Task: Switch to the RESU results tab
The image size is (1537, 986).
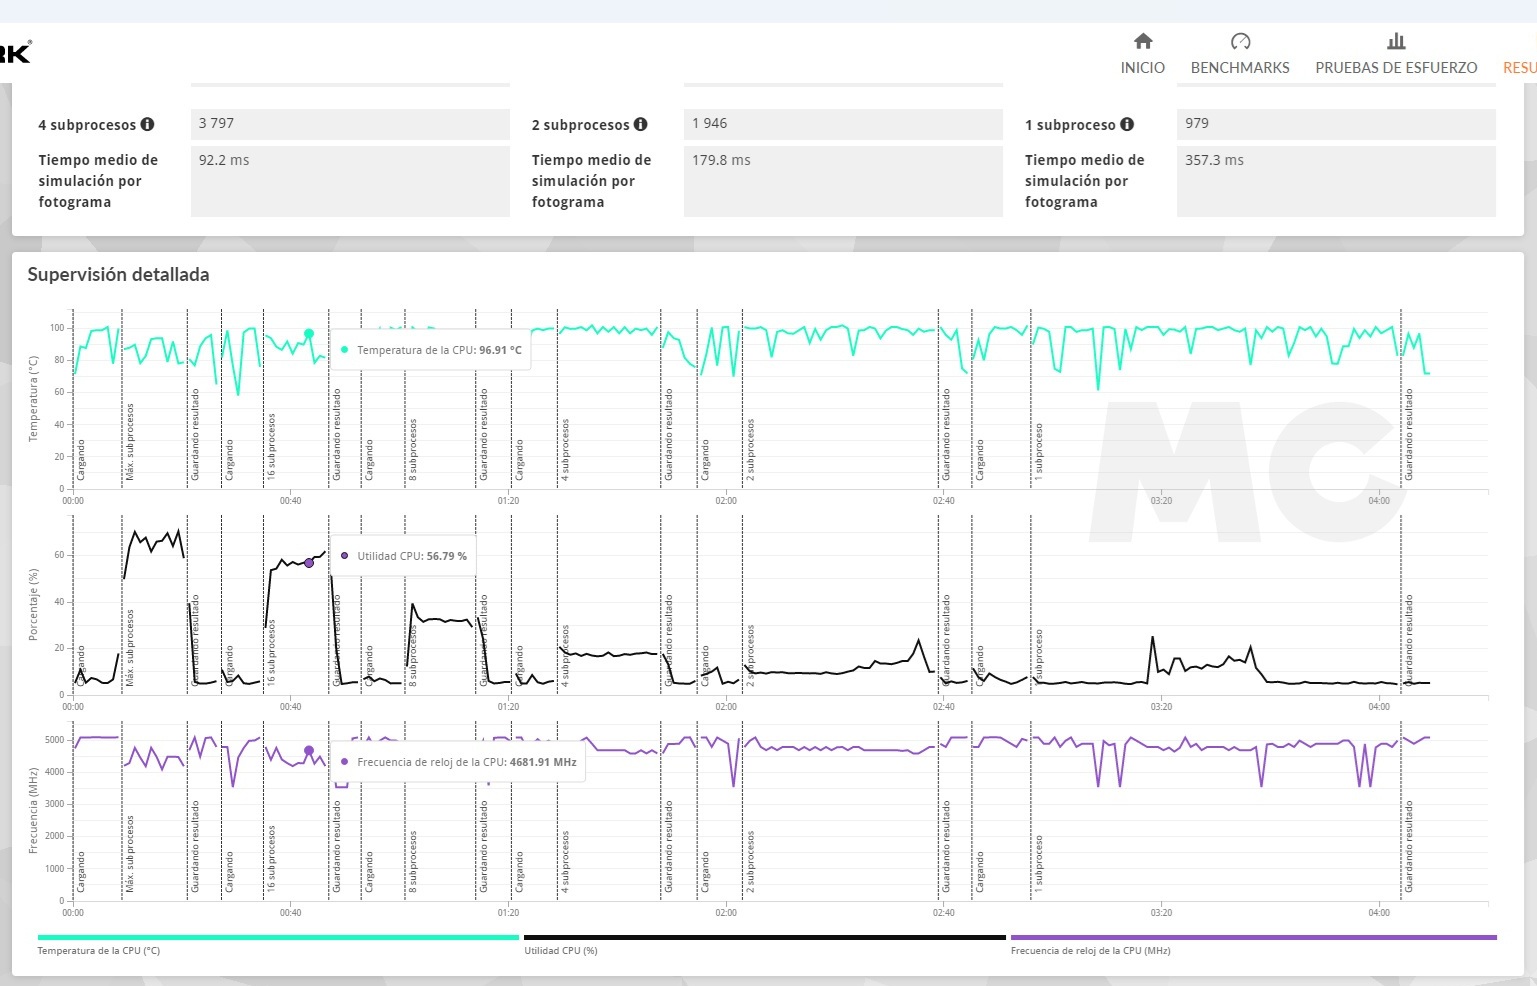Action: pyautogui.click(x=1519, y=67)
